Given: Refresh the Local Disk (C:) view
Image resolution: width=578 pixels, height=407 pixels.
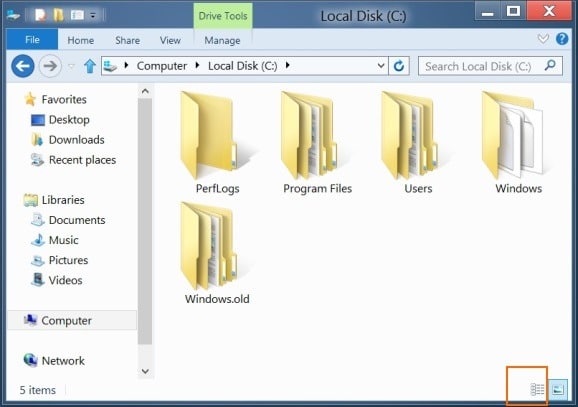Looking at the screenshot, I should (399, 66).
